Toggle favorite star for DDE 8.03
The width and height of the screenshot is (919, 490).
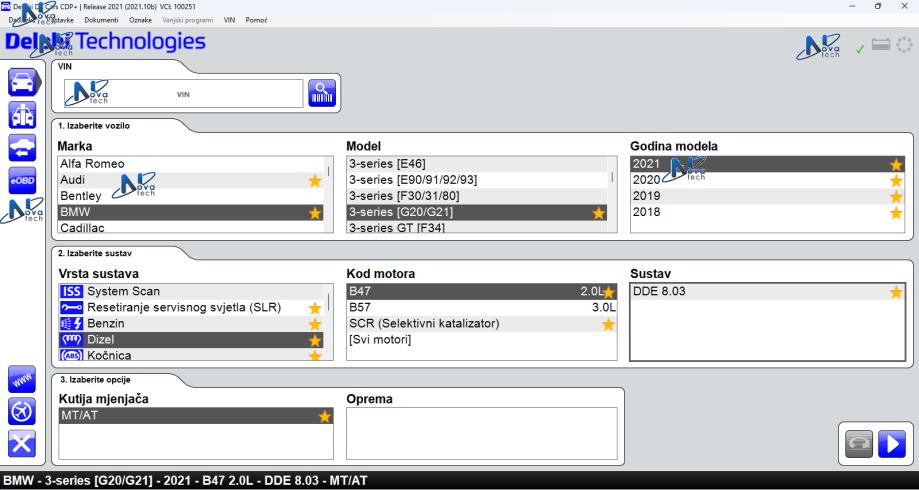[x=896, y=292]
